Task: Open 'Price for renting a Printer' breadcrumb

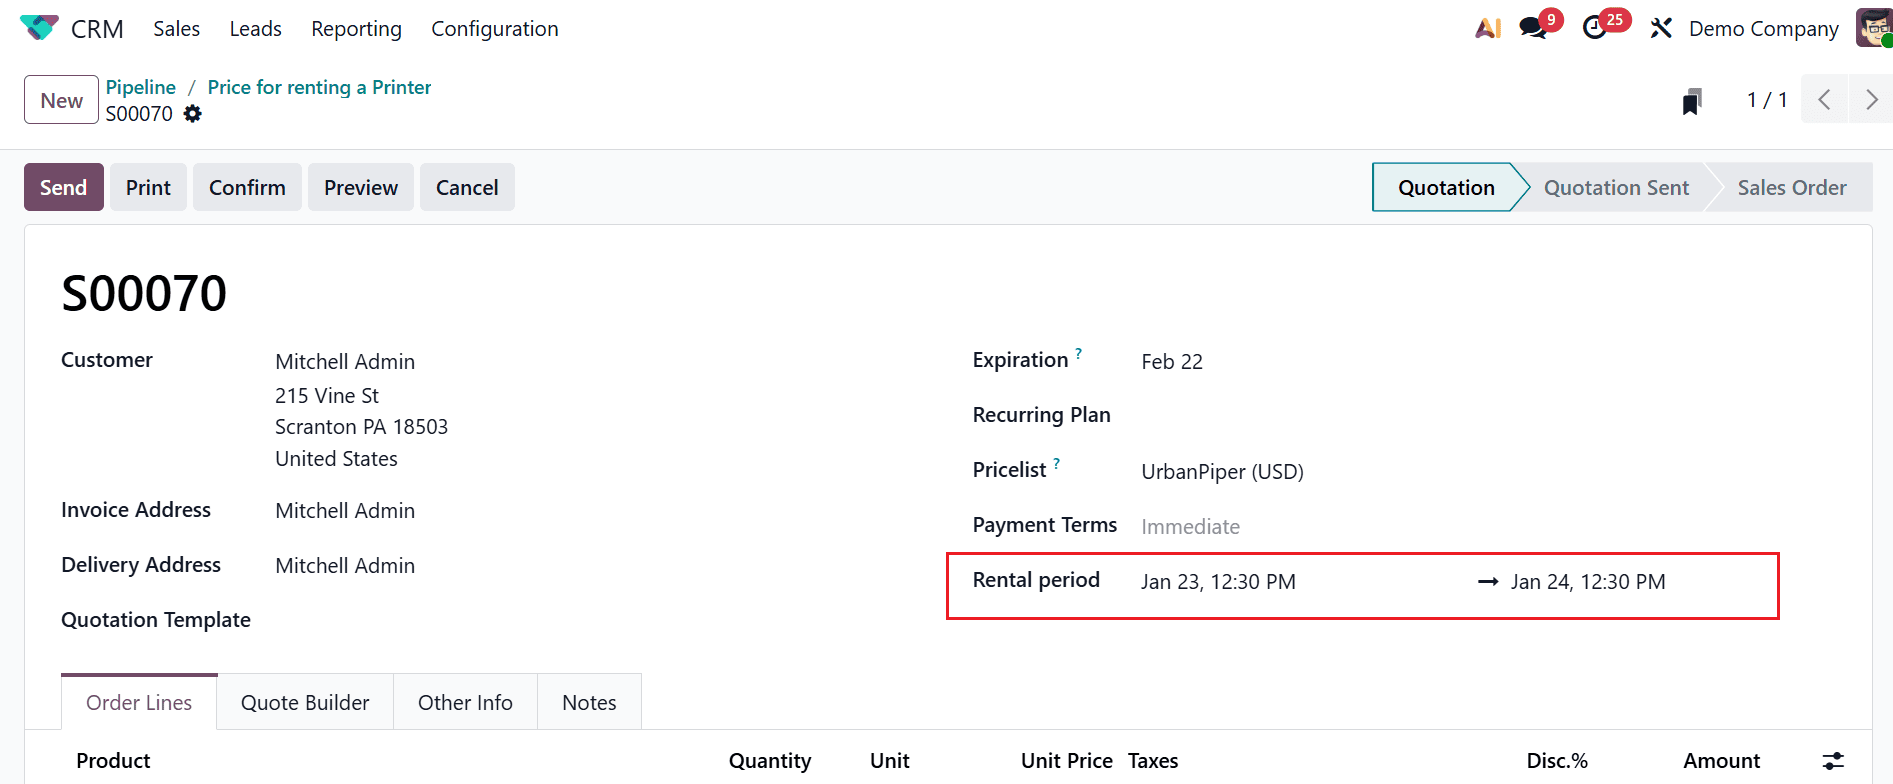Action: pos(319,87)
